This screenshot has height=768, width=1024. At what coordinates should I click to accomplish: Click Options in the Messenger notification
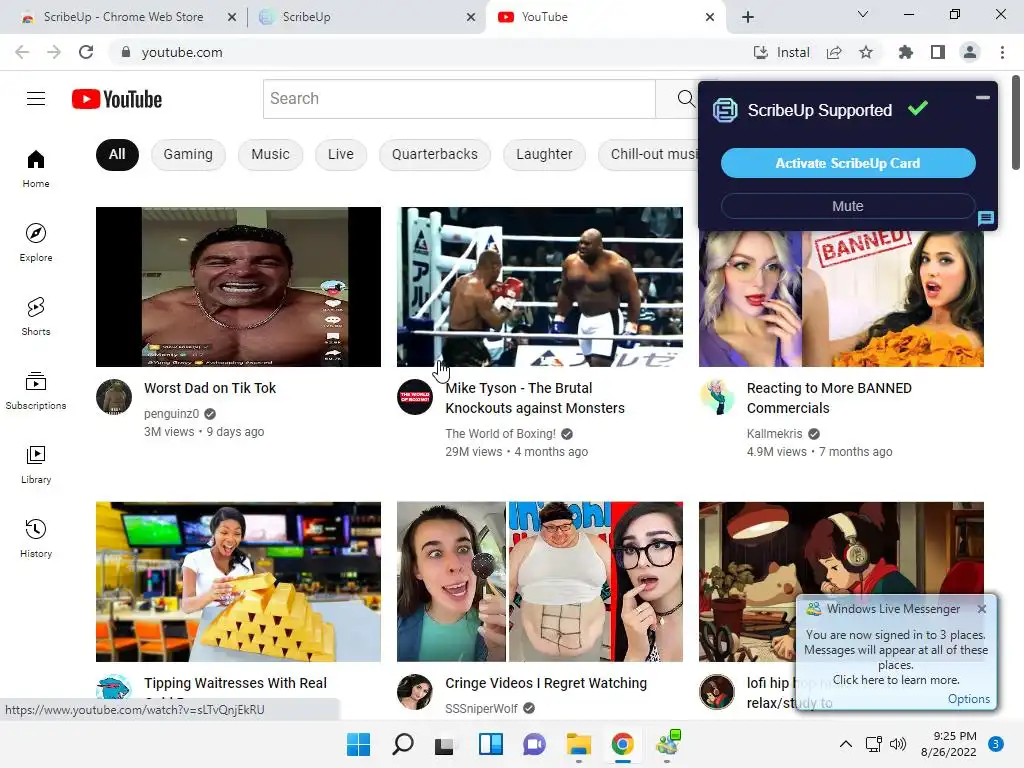968,699
